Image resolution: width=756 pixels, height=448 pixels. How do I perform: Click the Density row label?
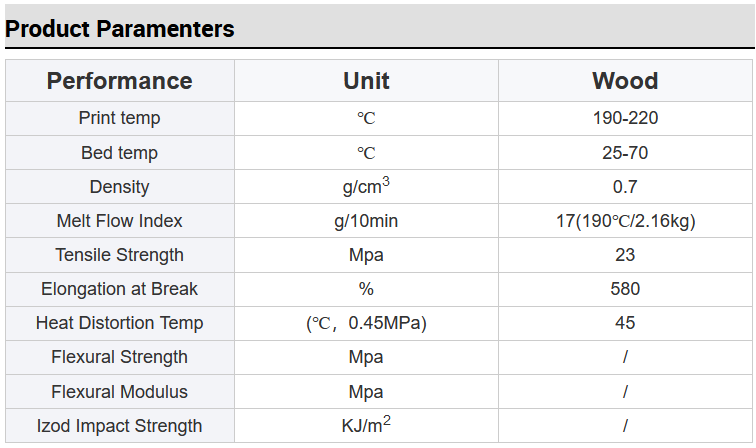tap(120, 187)
